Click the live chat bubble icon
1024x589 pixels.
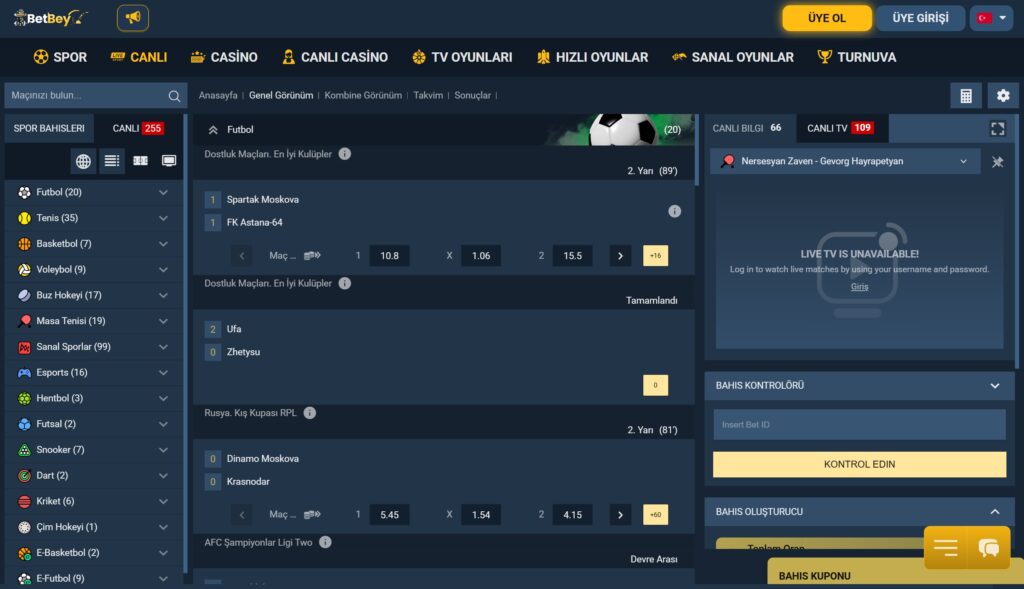(x=989, y=548)
